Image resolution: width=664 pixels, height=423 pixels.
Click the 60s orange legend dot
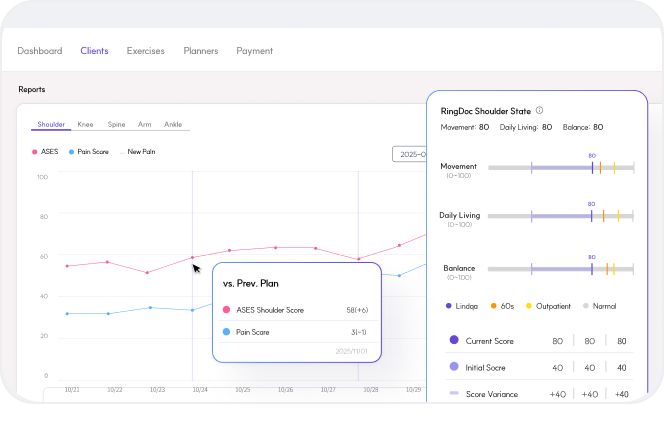click(493, 306)
